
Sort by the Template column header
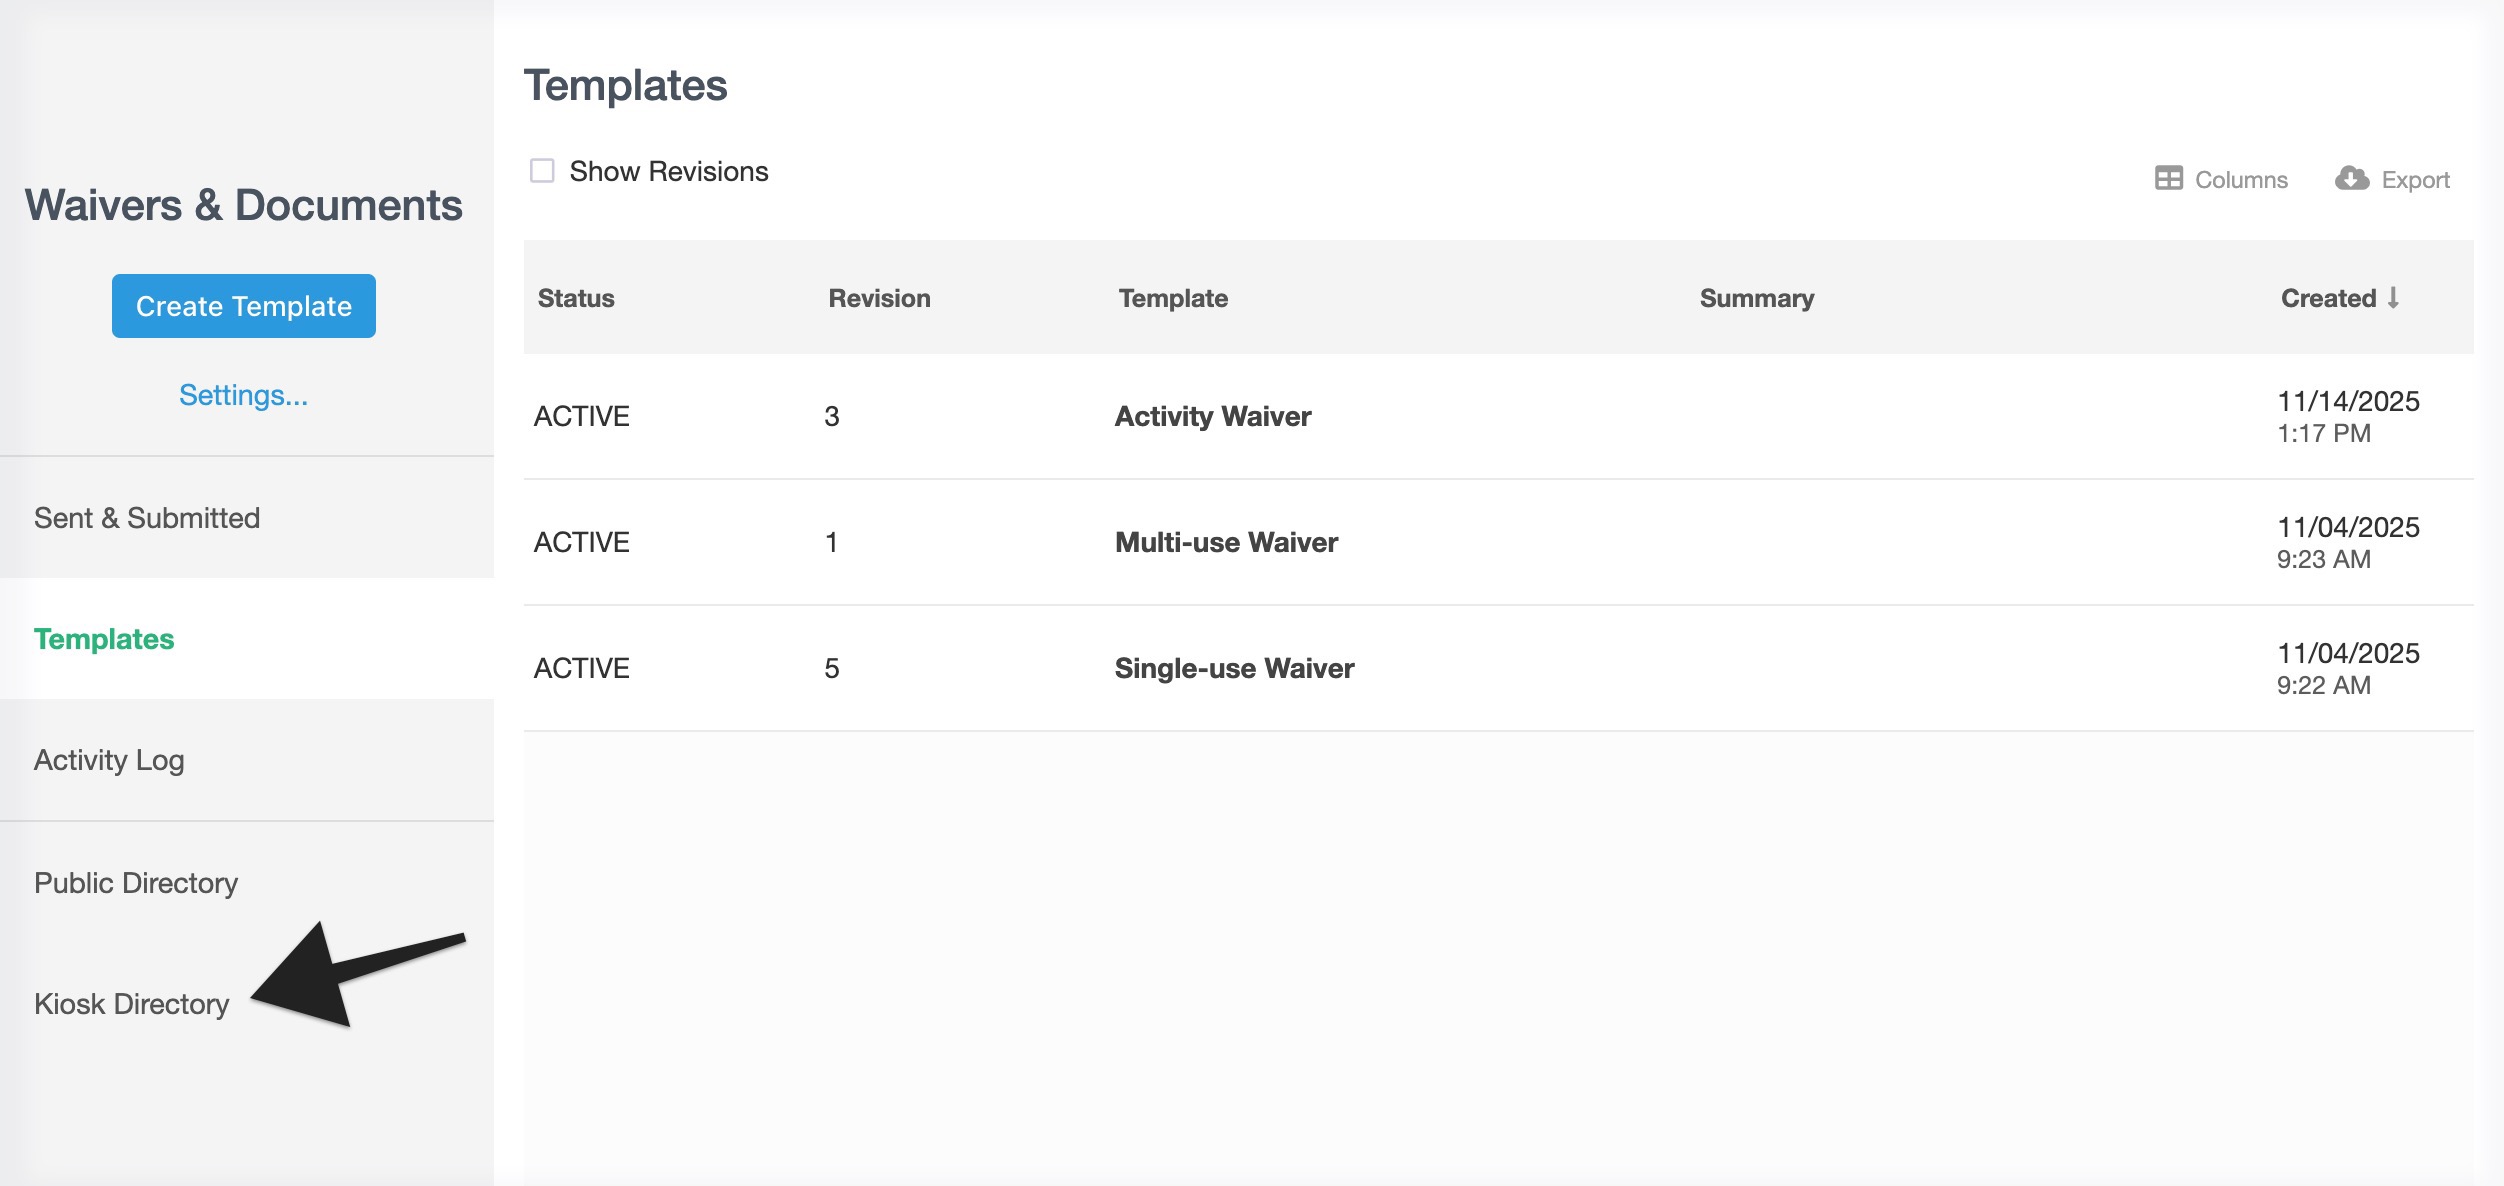pyautogui.click(x=1173, y=298)
